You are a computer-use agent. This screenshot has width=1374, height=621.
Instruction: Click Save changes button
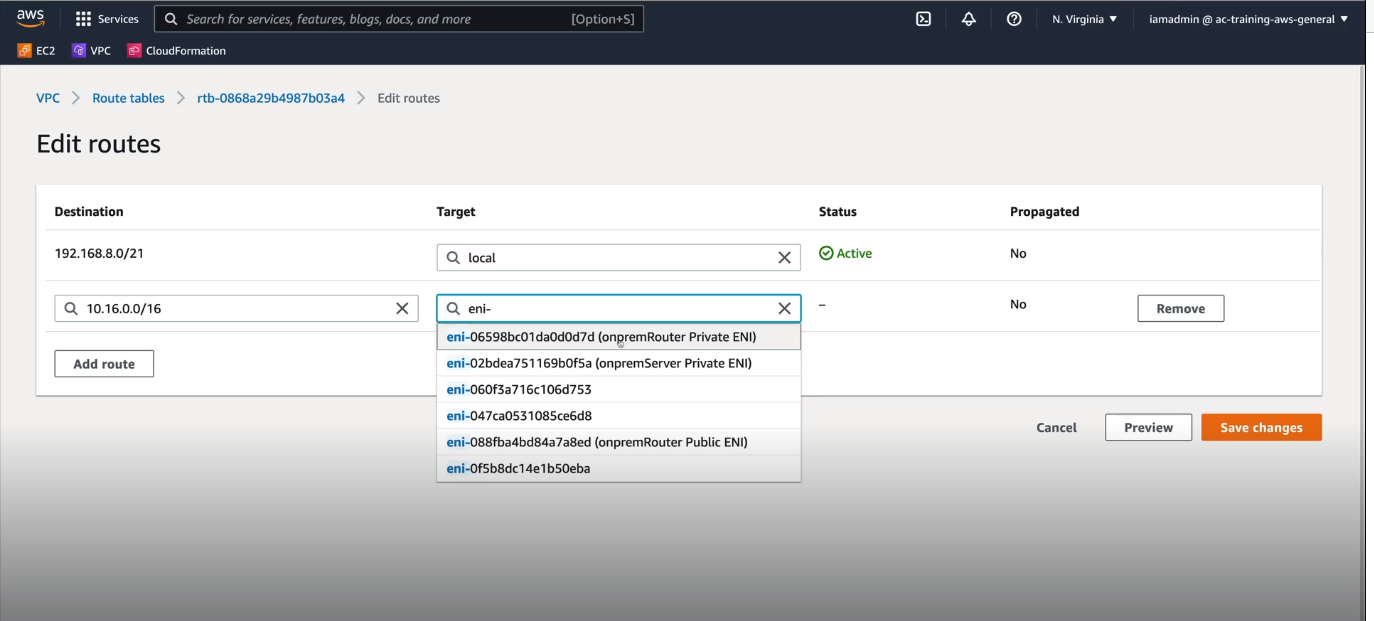(1260, 427)
